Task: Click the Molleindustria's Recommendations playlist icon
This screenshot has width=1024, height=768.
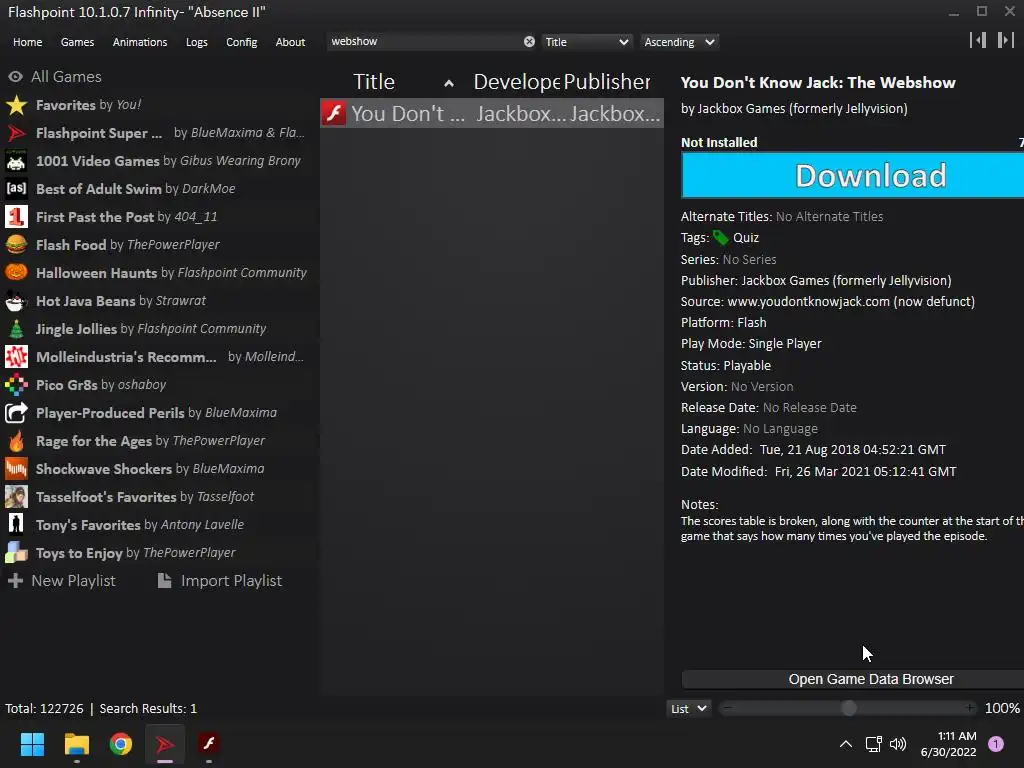Action: tap(16, 357)
